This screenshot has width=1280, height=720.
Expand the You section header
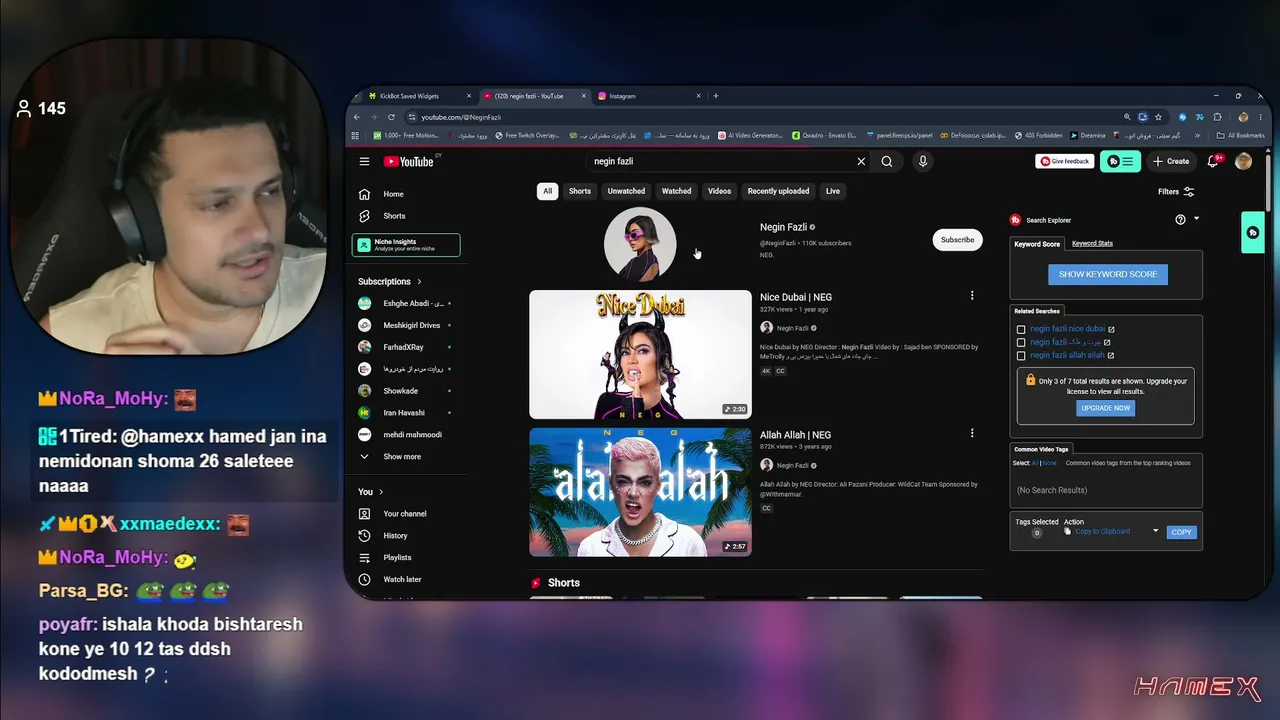371,492
